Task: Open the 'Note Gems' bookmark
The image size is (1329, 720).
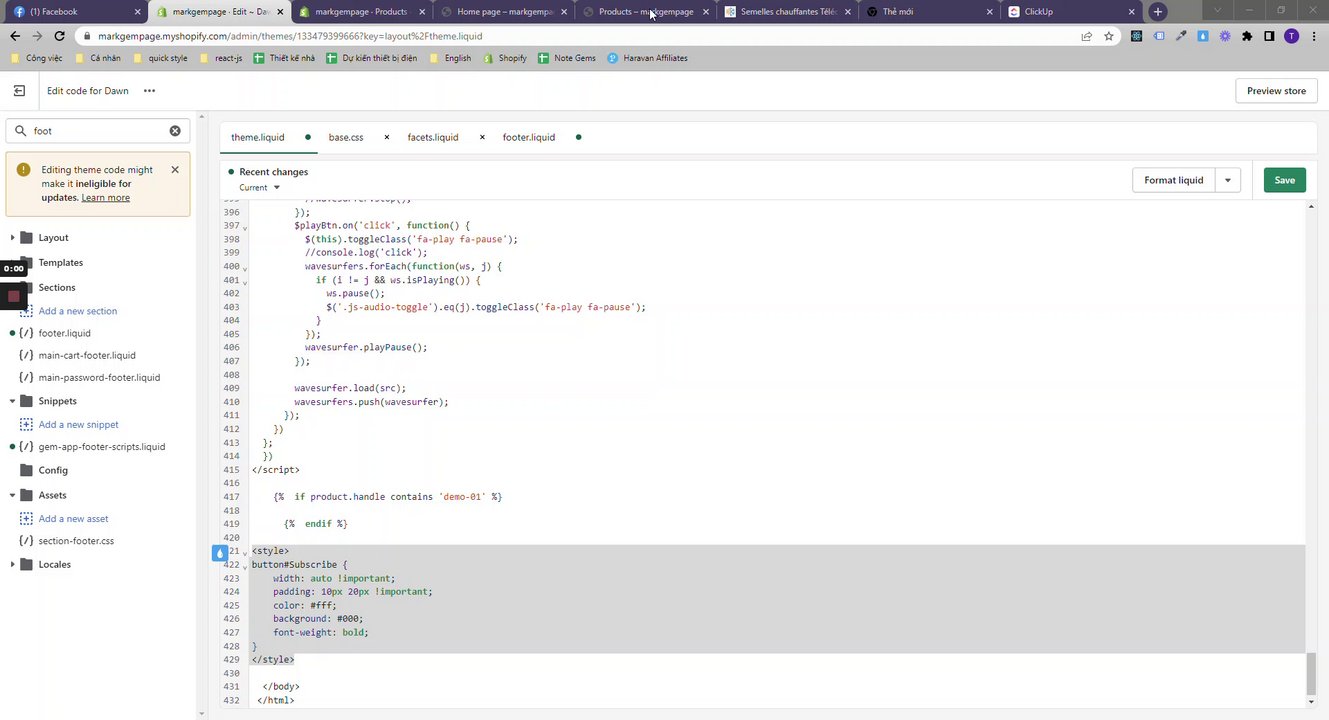Action: [x=567, y=58]
